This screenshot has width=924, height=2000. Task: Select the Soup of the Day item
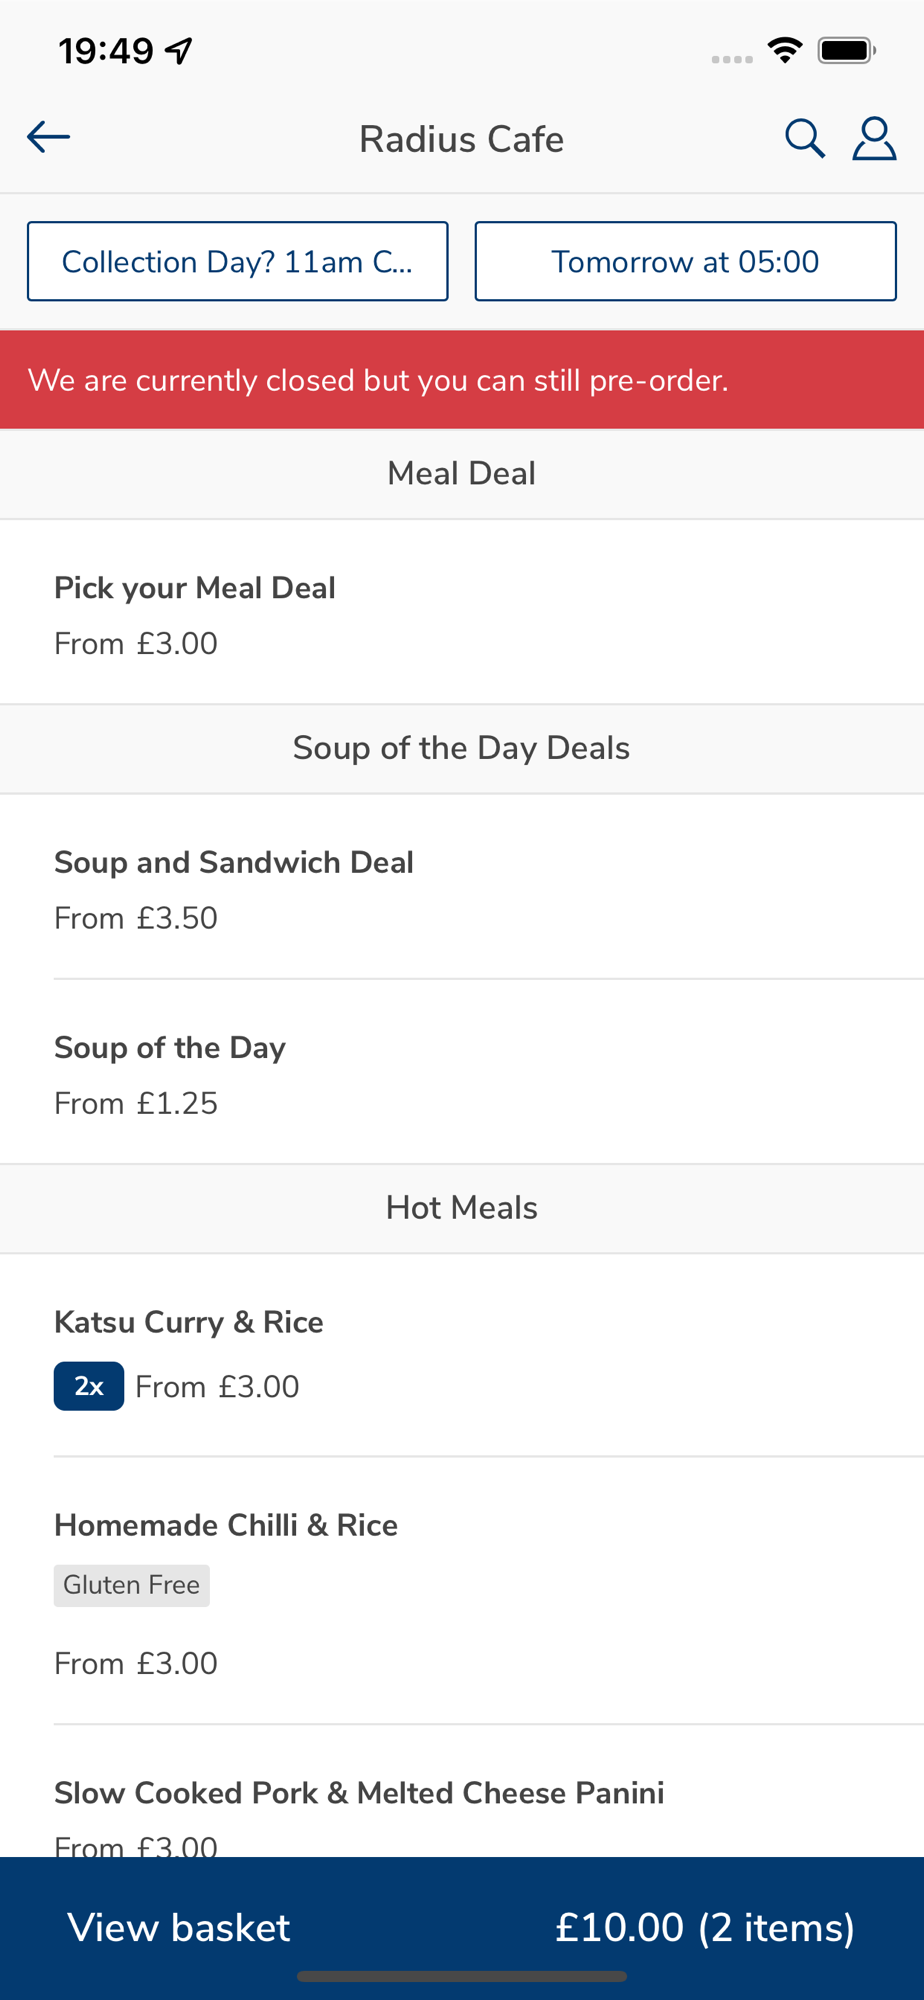(x=462, y=1074)
